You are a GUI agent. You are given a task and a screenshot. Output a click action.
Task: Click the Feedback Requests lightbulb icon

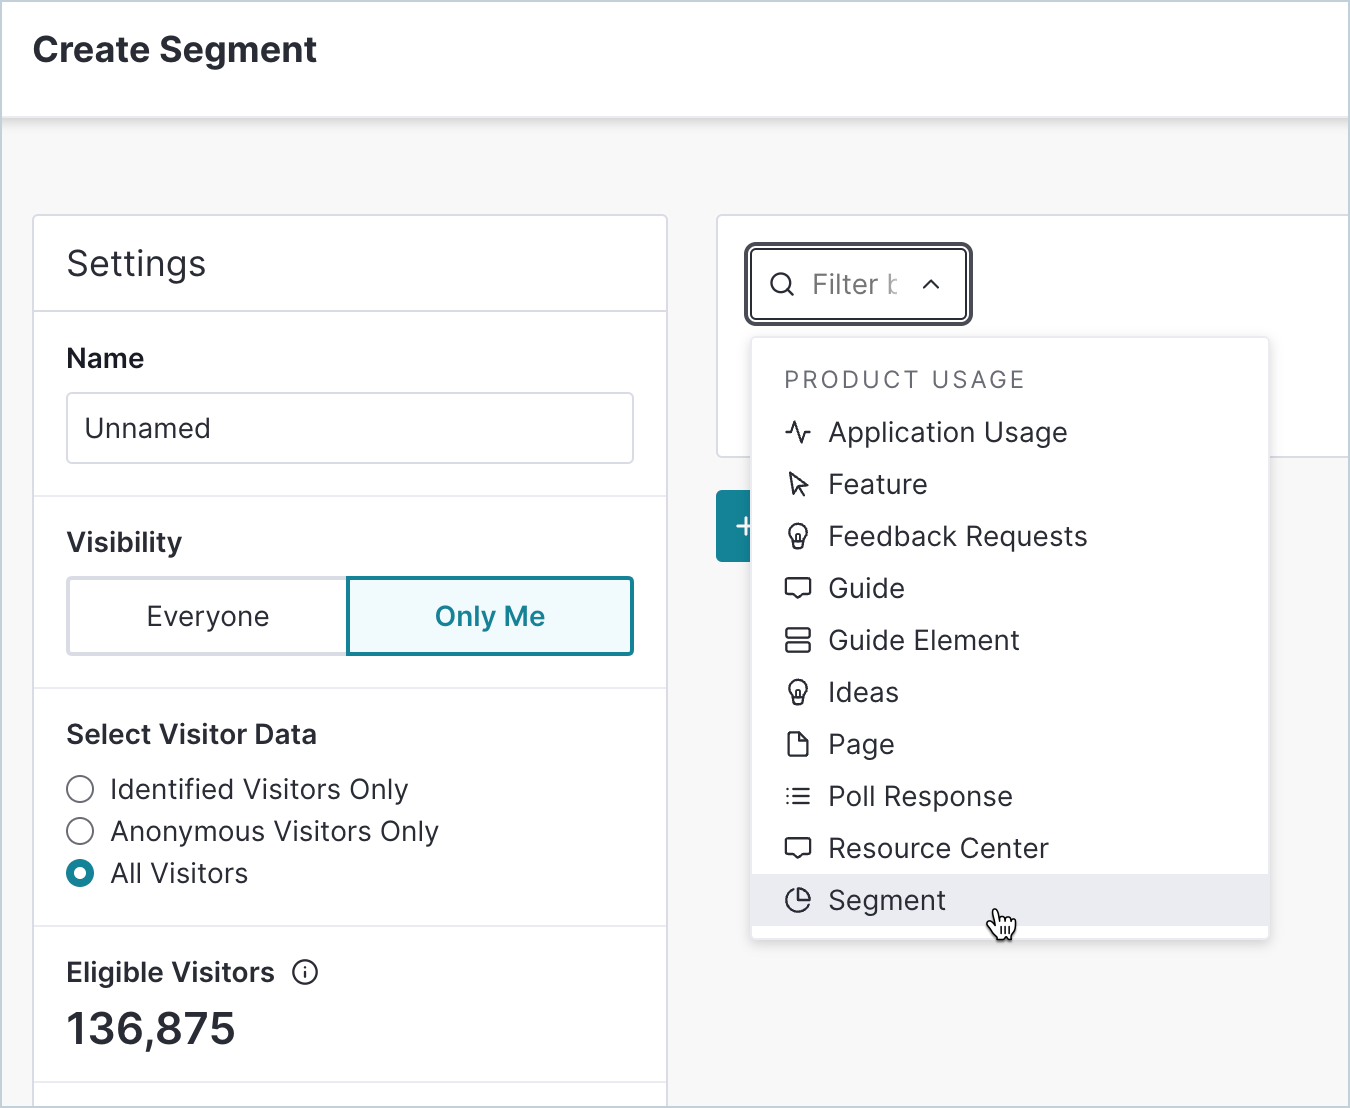click(797, 536)
